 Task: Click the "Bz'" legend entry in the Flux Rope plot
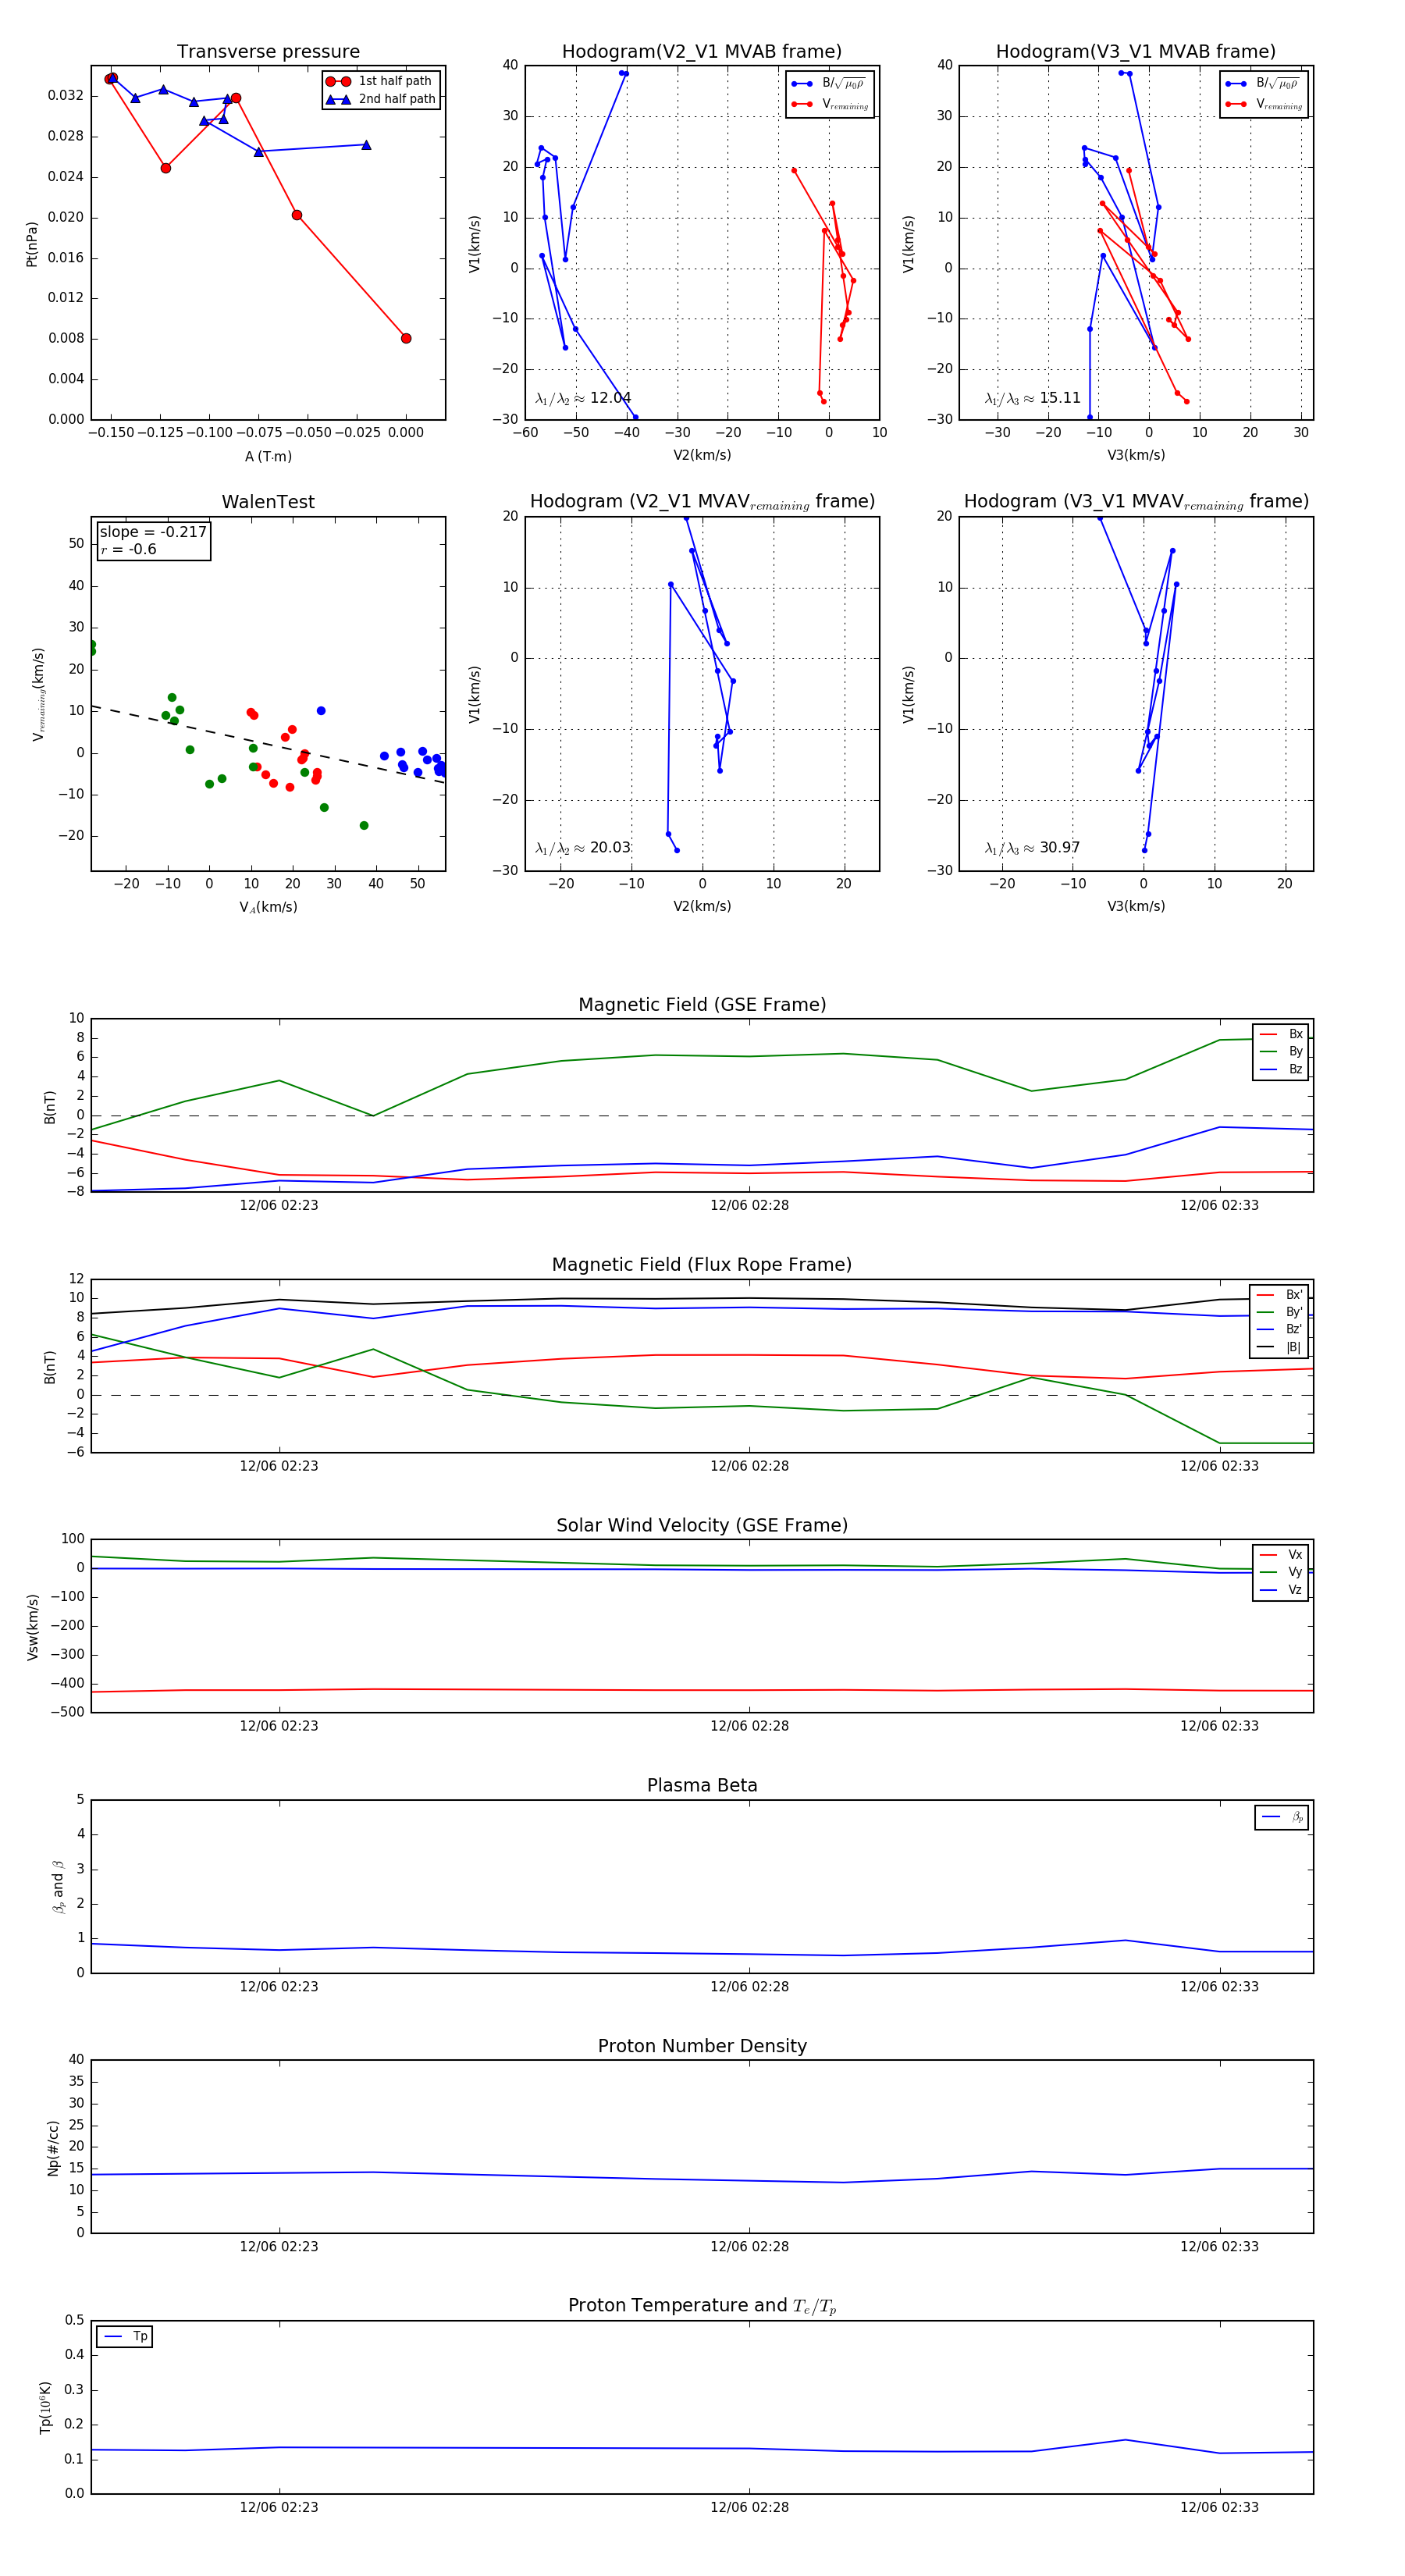(x=1279, y=1329)
